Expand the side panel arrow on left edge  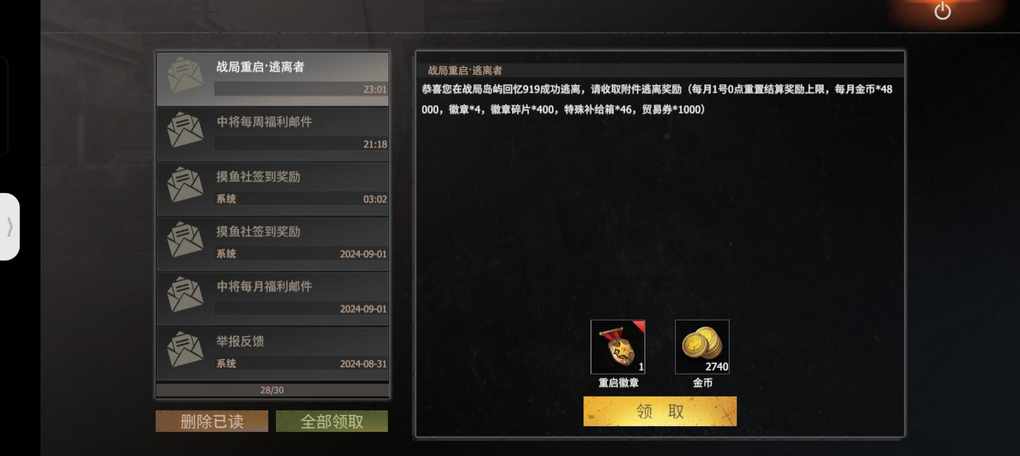coord(10,226)
